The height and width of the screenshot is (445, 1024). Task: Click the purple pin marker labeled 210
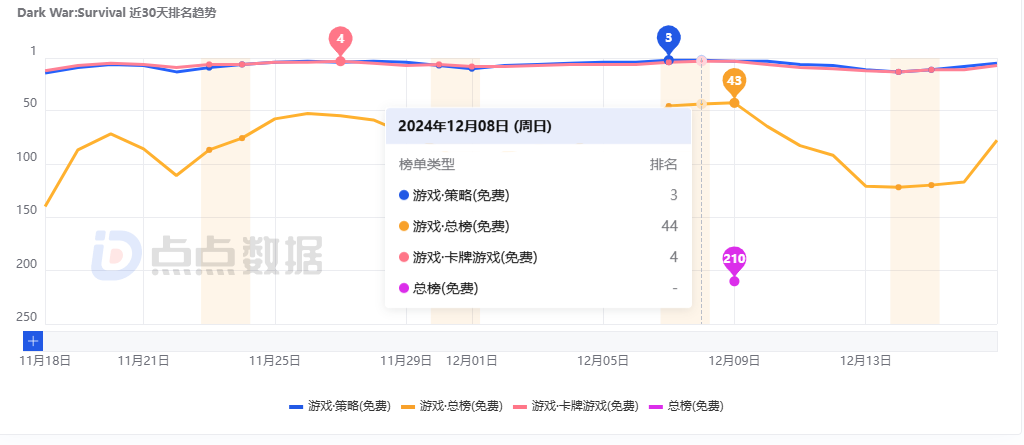(734, 259)
